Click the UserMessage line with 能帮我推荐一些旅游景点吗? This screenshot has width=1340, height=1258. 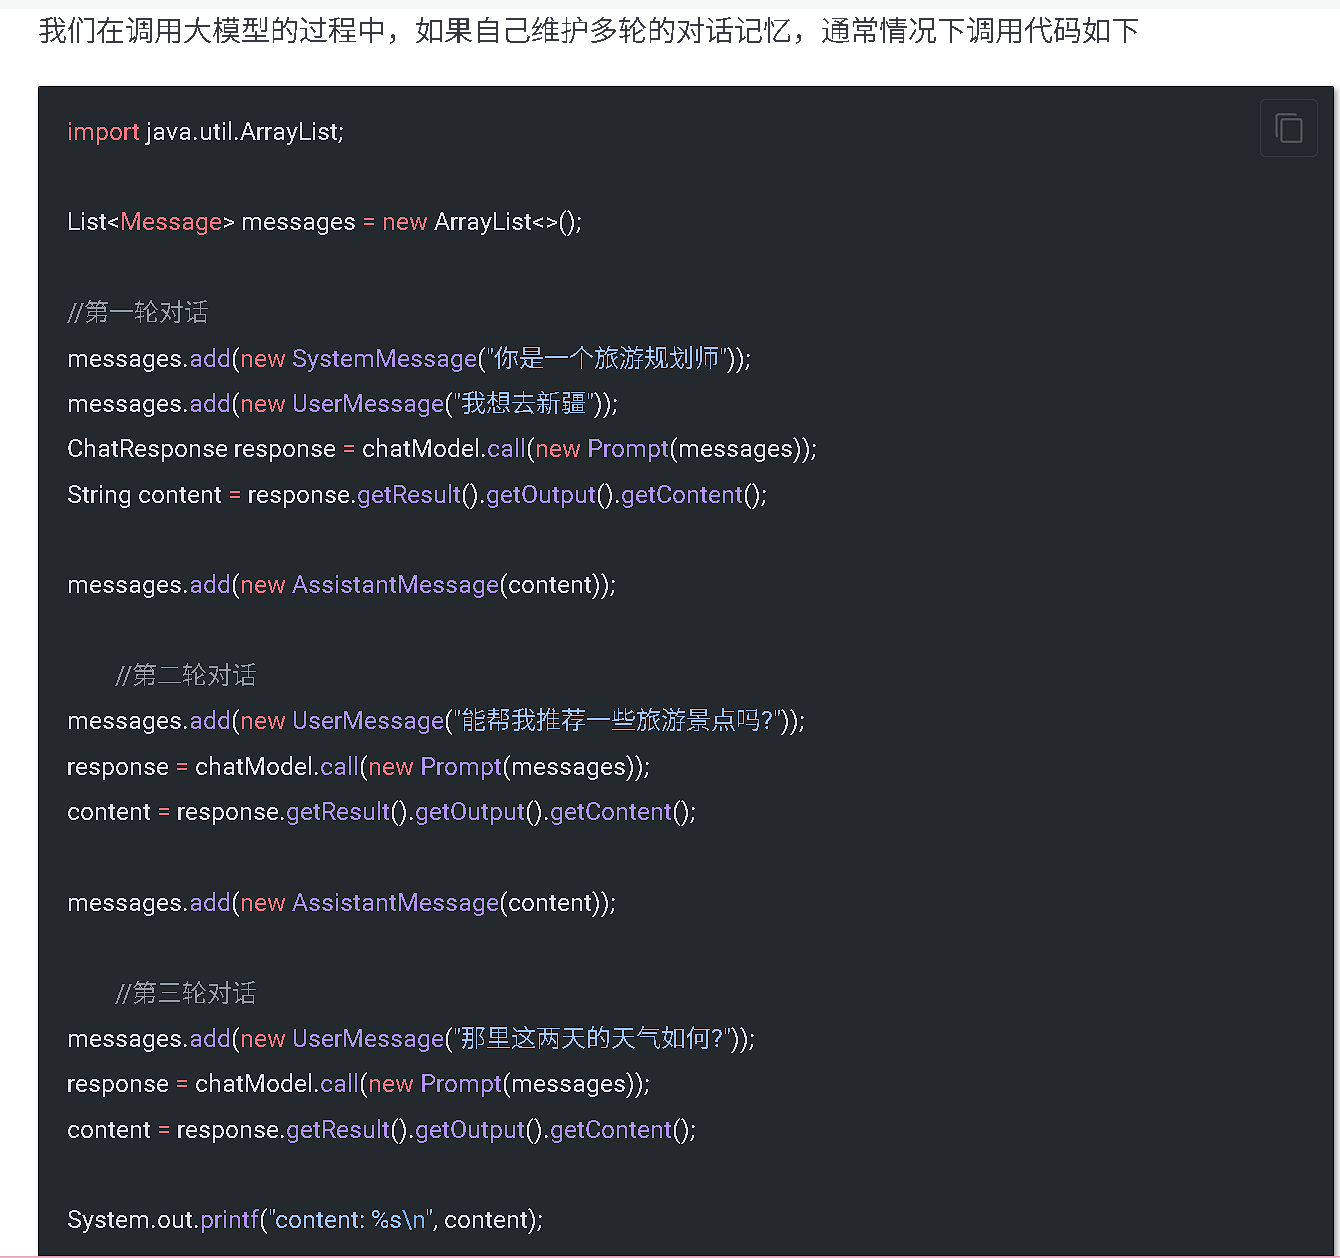(x=436, y=720)
